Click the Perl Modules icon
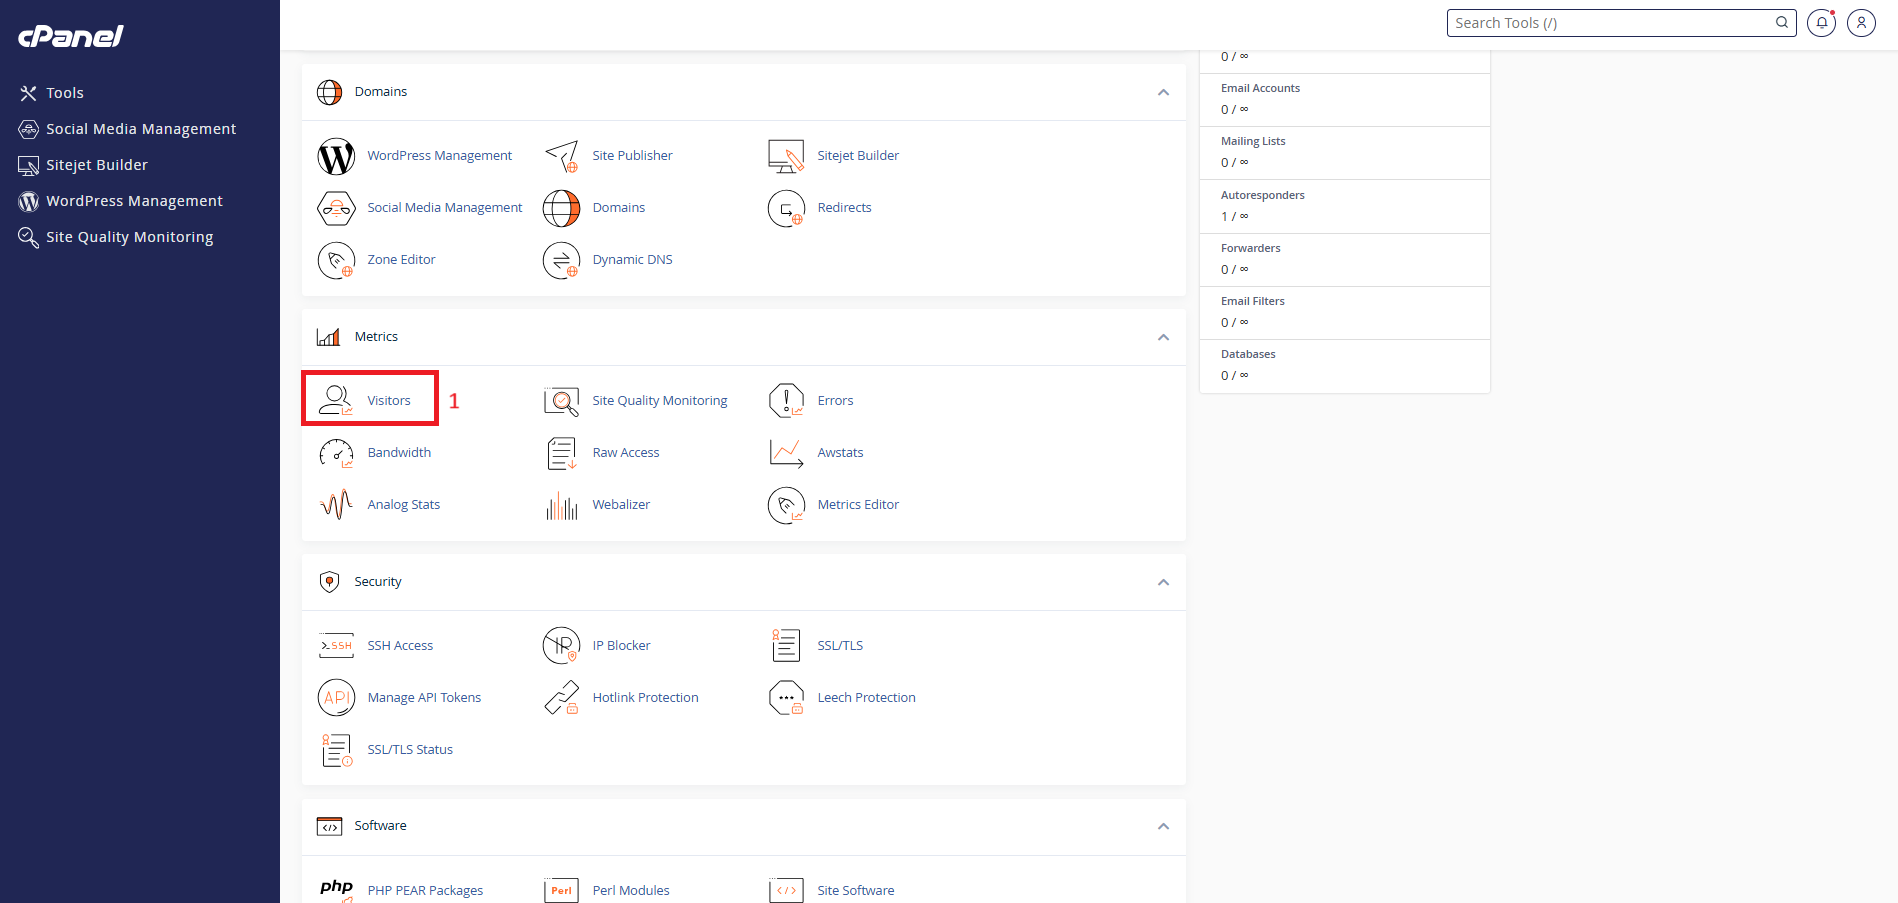Screen dimensions: 1898x903 coord(561,890)
